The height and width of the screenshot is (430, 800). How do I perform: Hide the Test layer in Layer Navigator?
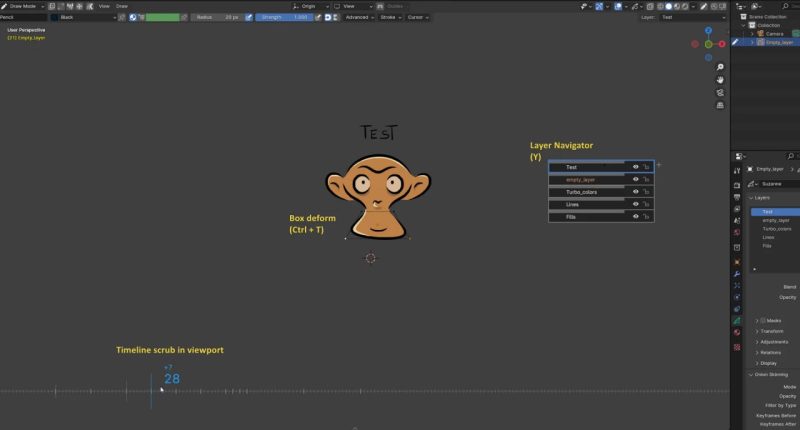click(x=636, y=167)
